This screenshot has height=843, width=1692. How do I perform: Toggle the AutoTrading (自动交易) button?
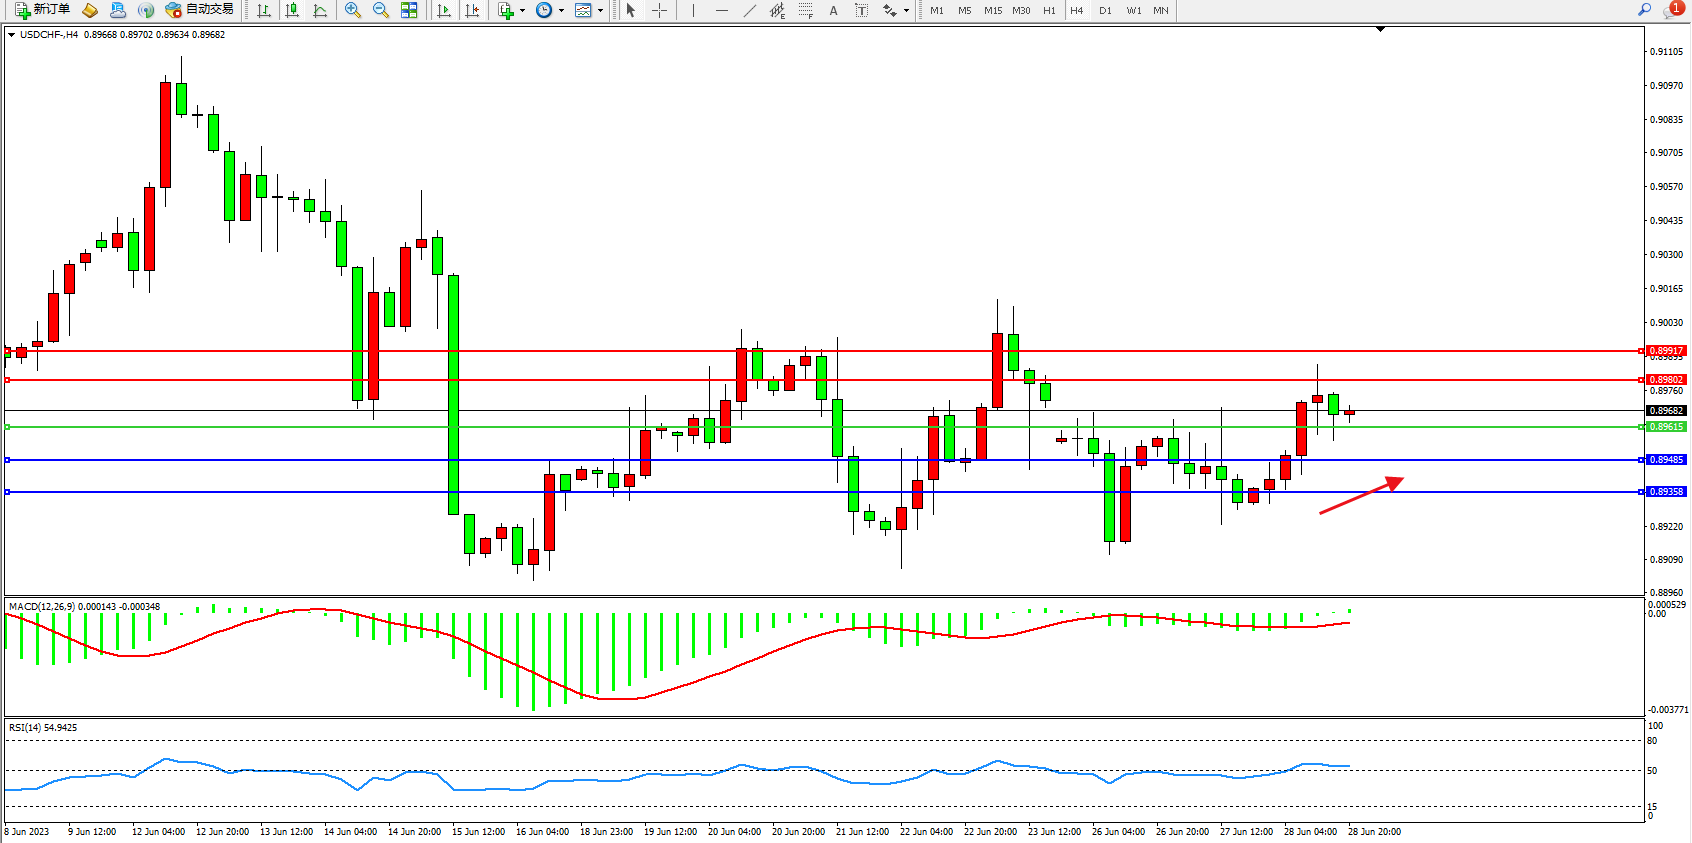tap(200, 10)
